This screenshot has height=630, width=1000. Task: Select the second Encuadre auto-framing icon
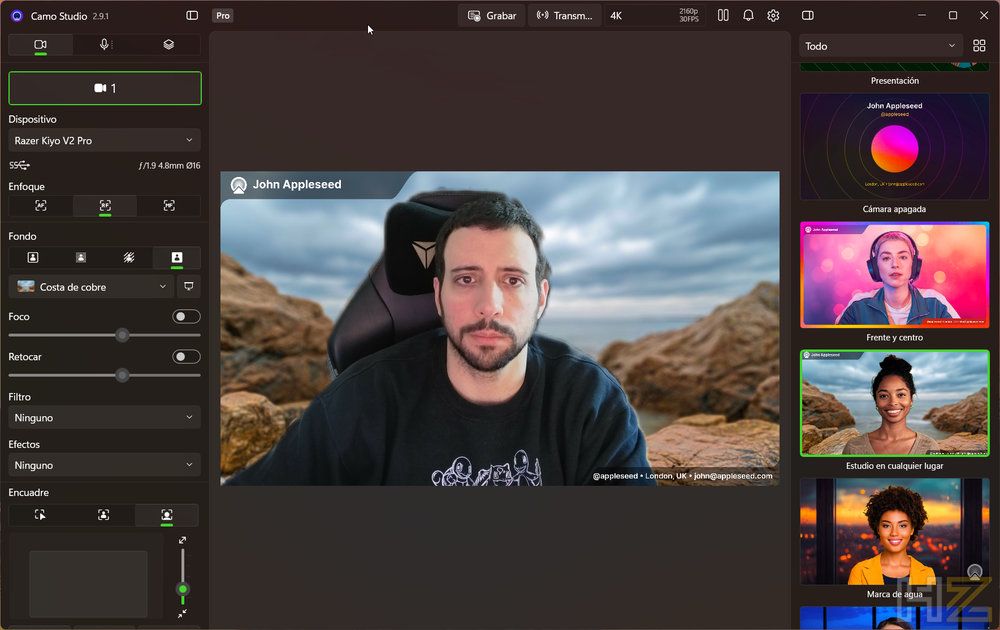(x=103, y=515)
